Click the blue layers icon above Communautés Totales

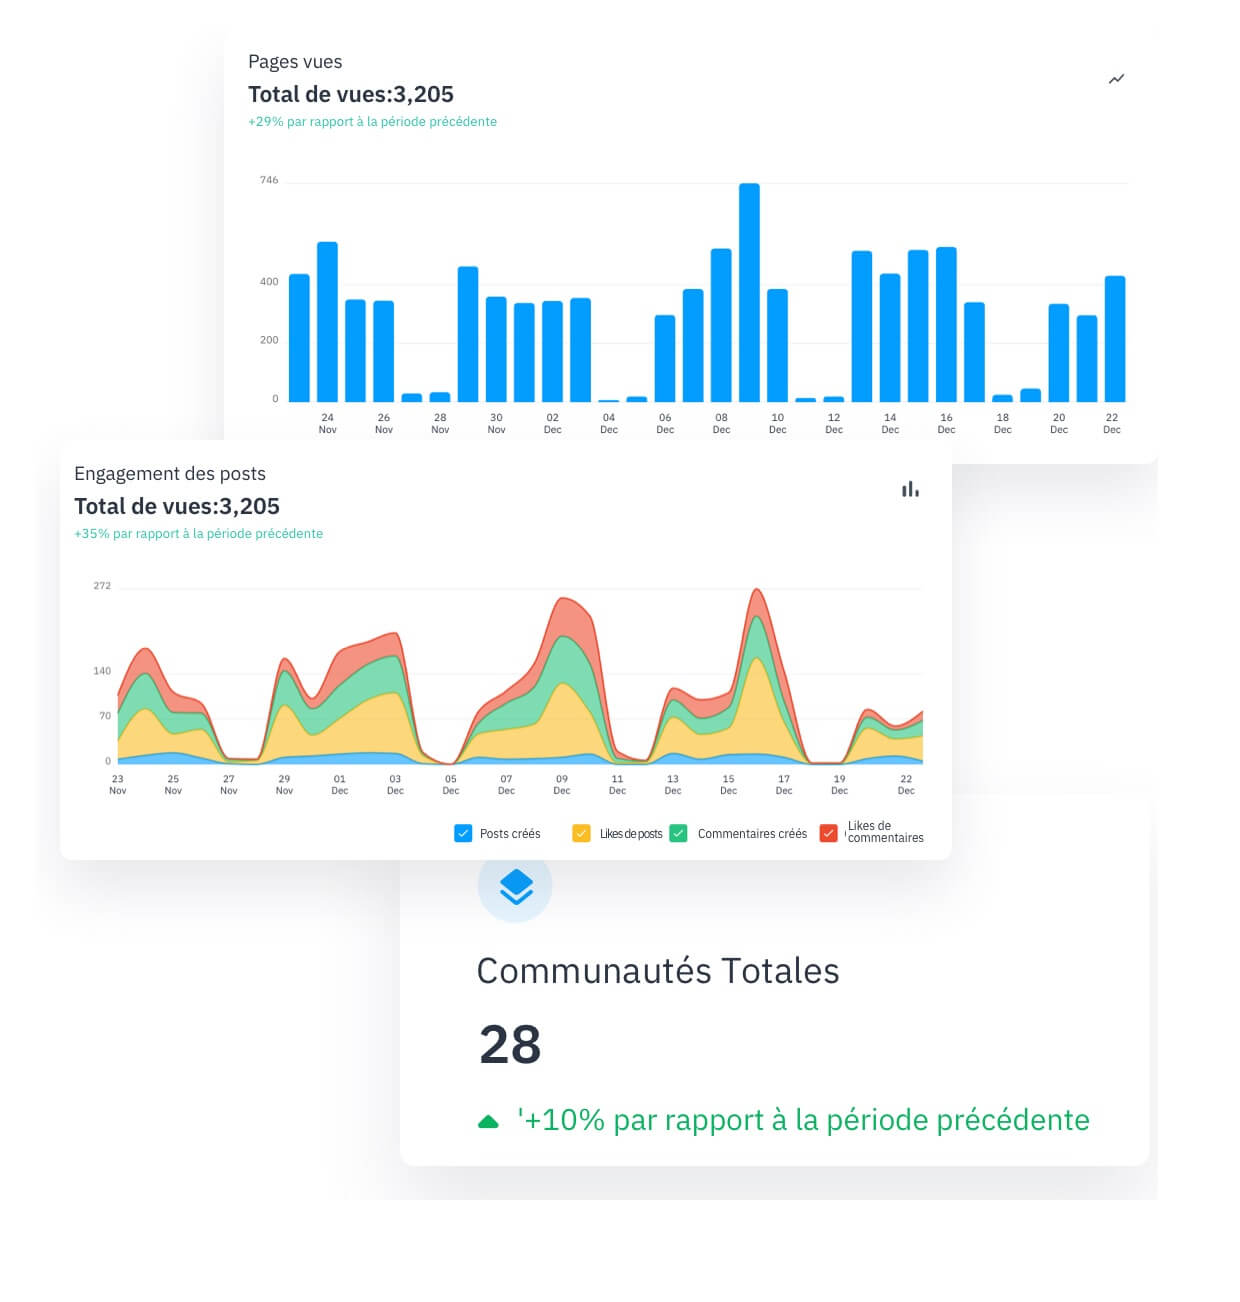point(515,886)
